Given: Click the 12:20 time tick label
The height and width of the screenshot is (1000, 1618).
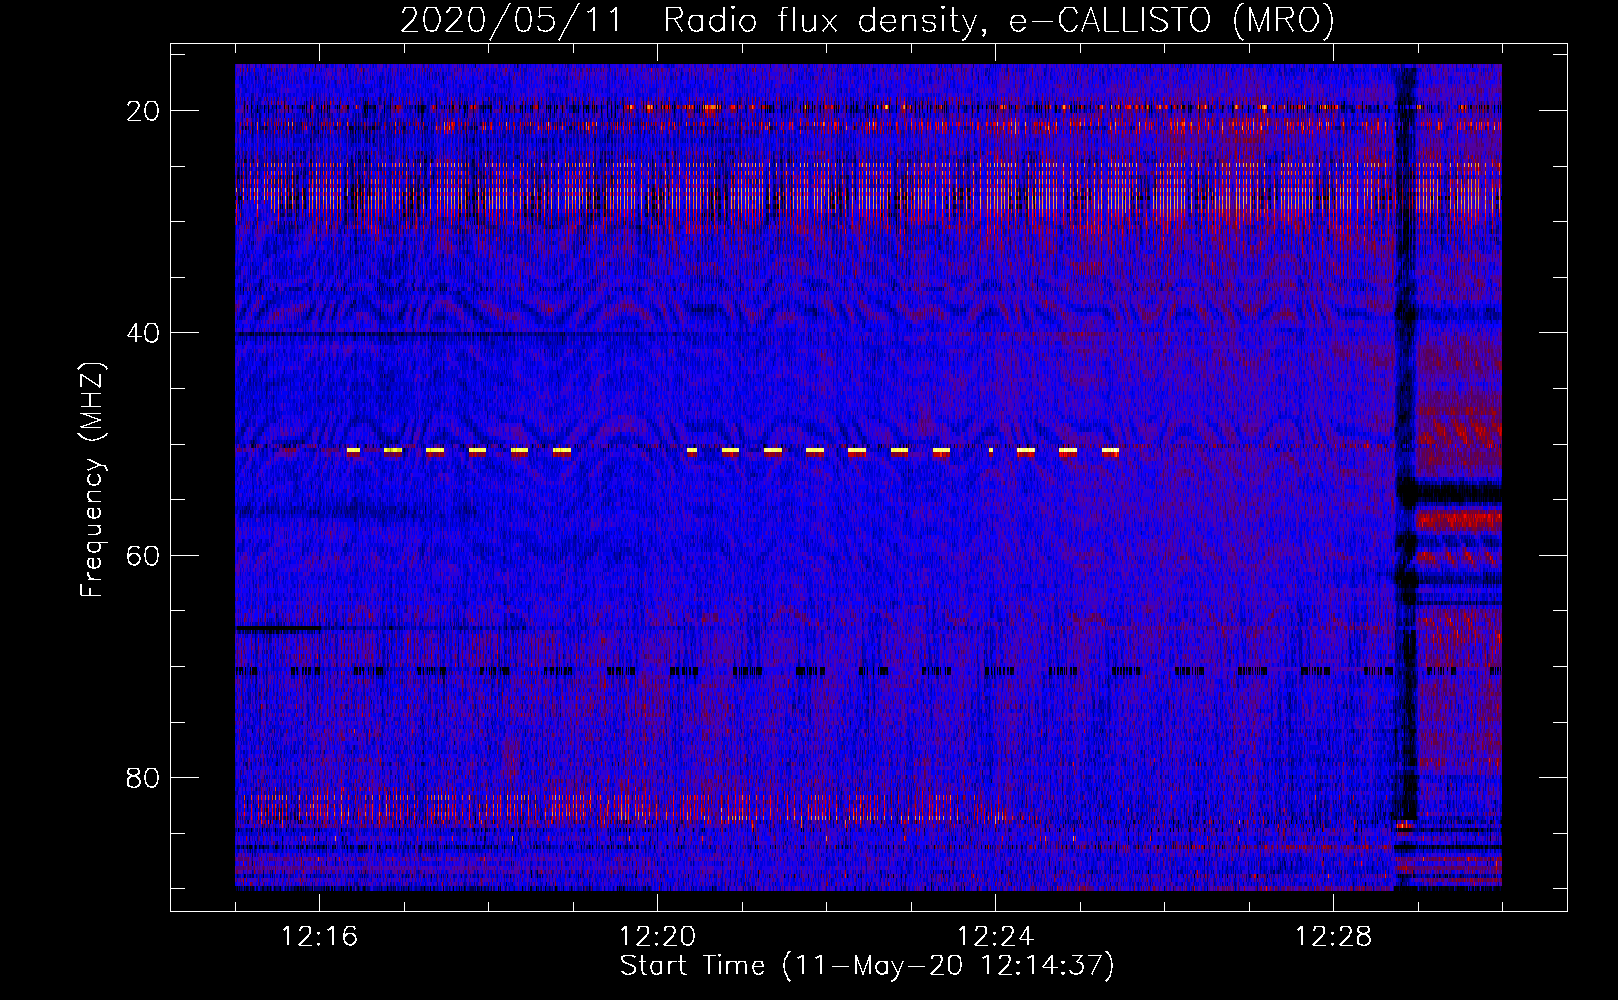Looking at the screenshot, I should [658, 937].
